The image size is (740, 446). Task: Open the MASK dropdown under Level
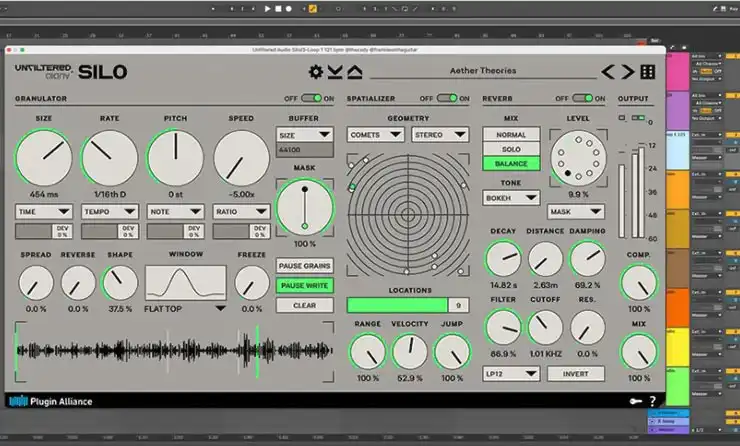[x=575, y=212]
